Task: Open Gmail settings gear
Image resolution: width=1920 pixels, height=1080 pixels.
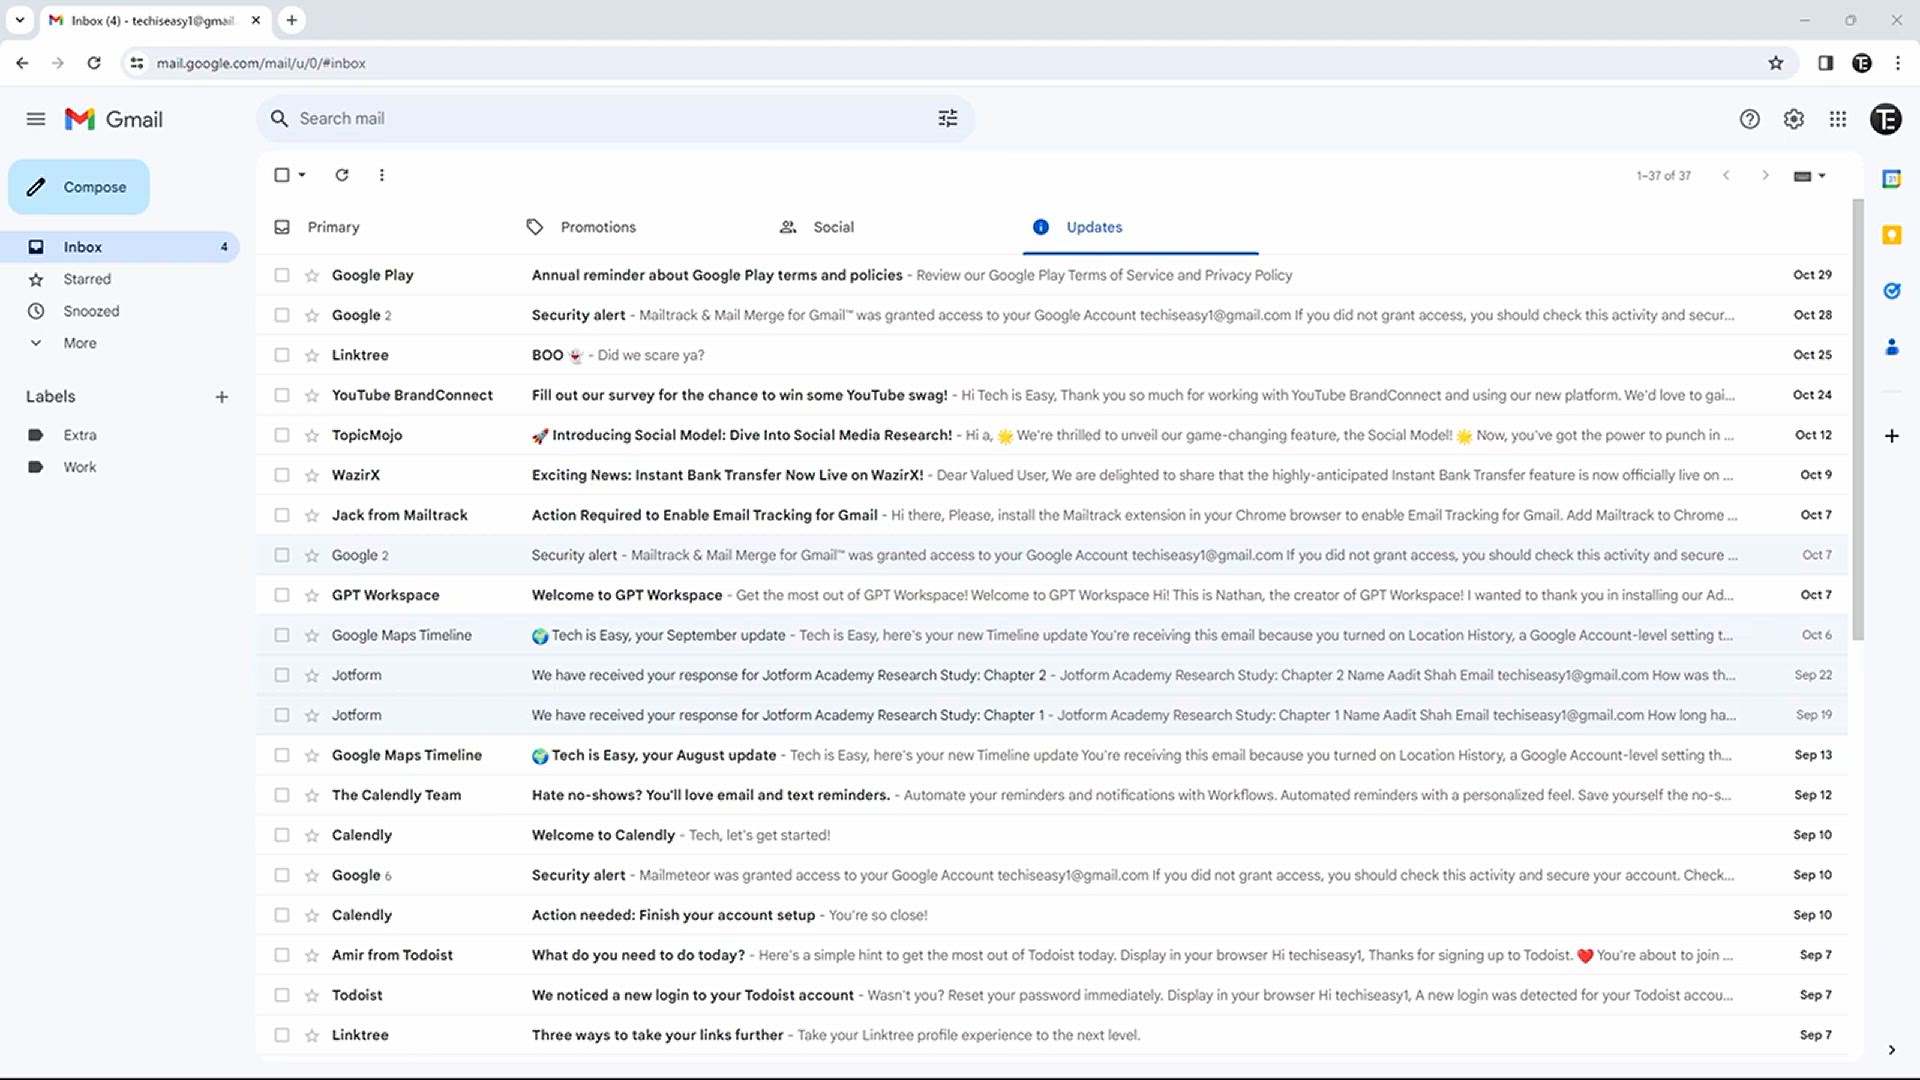Action: click(1793, 119)
